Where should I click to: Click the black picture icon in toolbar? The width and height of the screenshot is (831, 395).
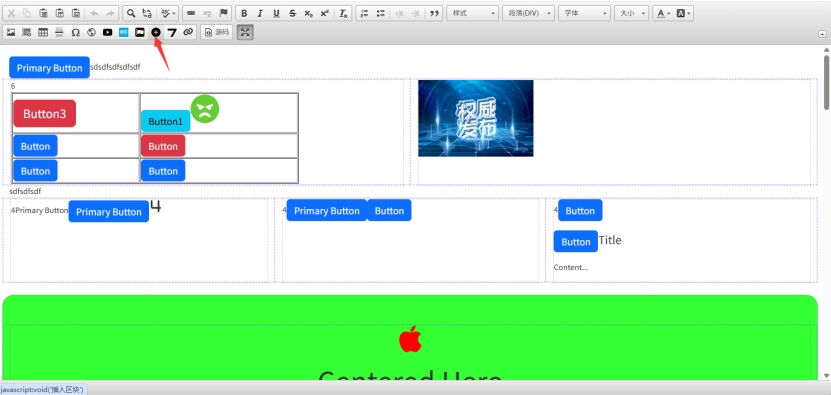coord(139,32)
